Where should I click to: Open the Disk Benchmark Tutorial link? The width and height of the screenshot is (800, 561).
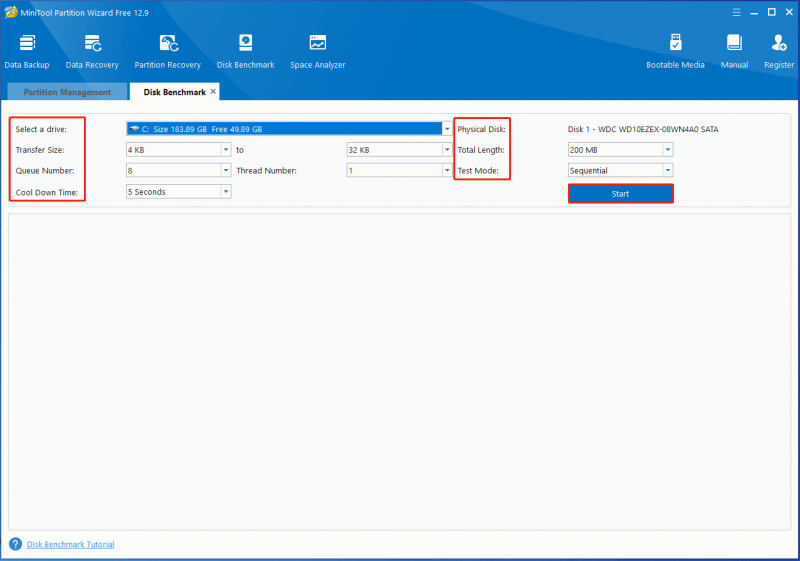pos(70,544)
